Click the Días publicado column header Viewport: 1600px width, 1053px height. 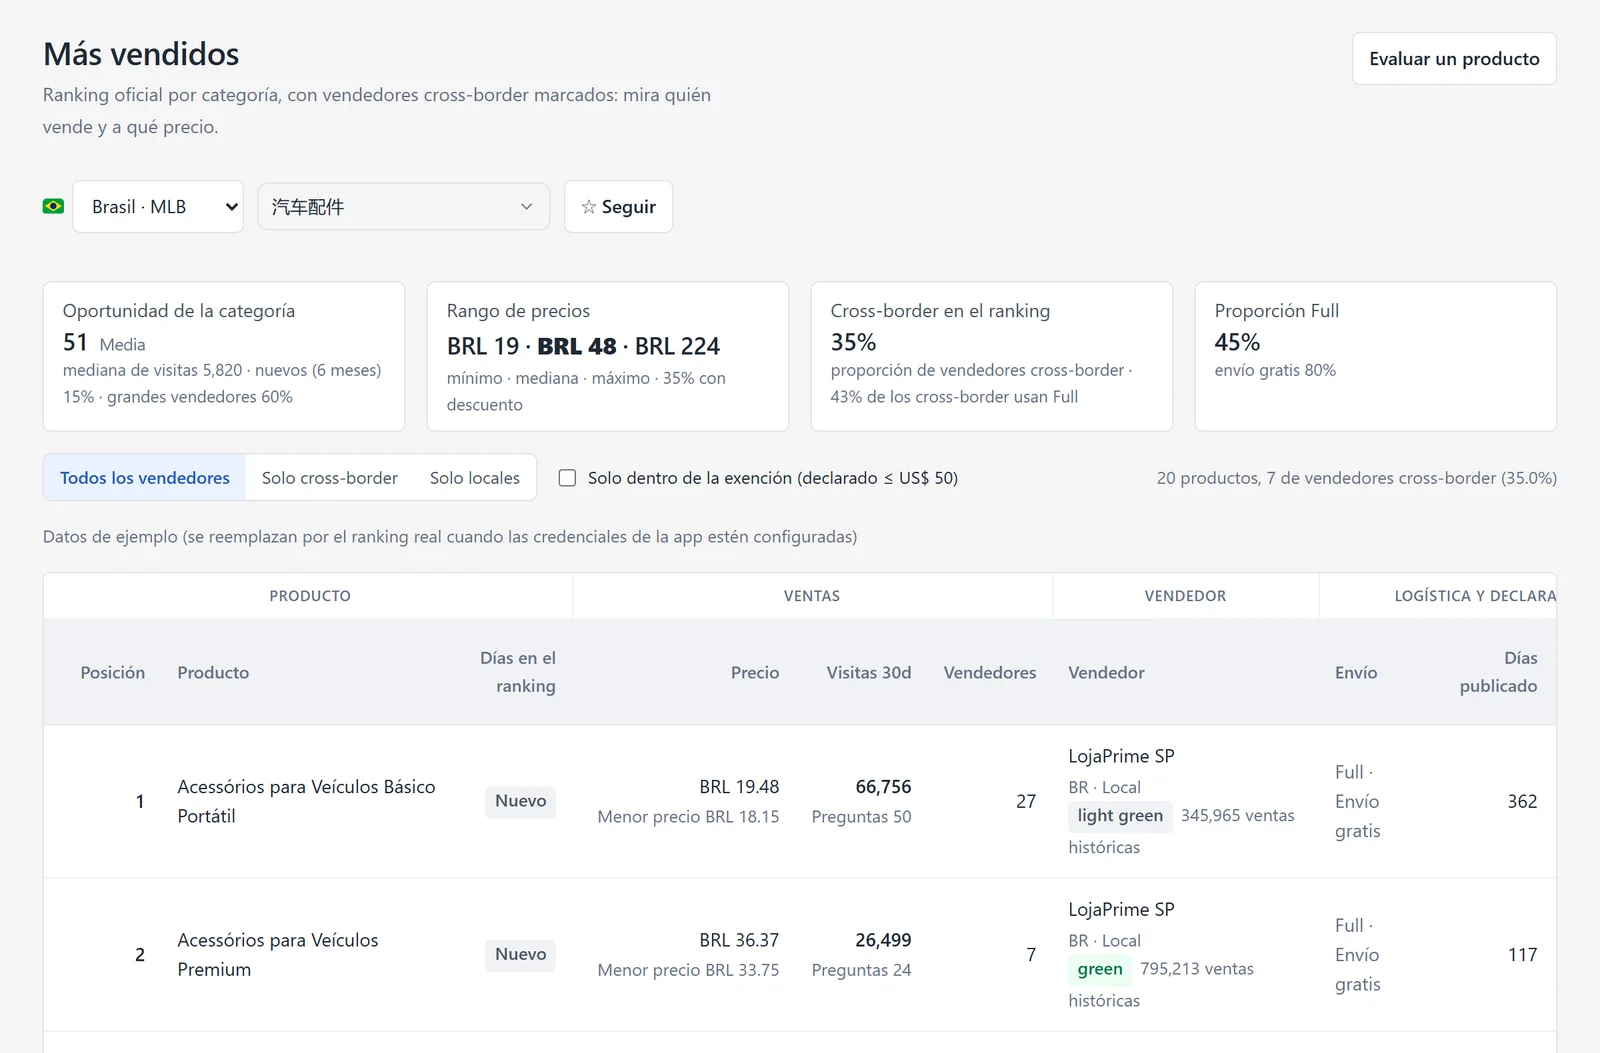coord(1498,672)
